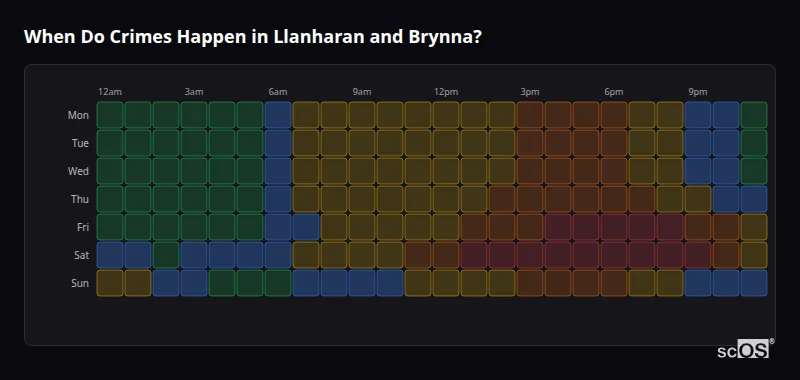Viewport: 800px width, 380px height.
Task: Select the Tuesday 3am green cell
Action: pyautogui.click(x=194, y=143)
